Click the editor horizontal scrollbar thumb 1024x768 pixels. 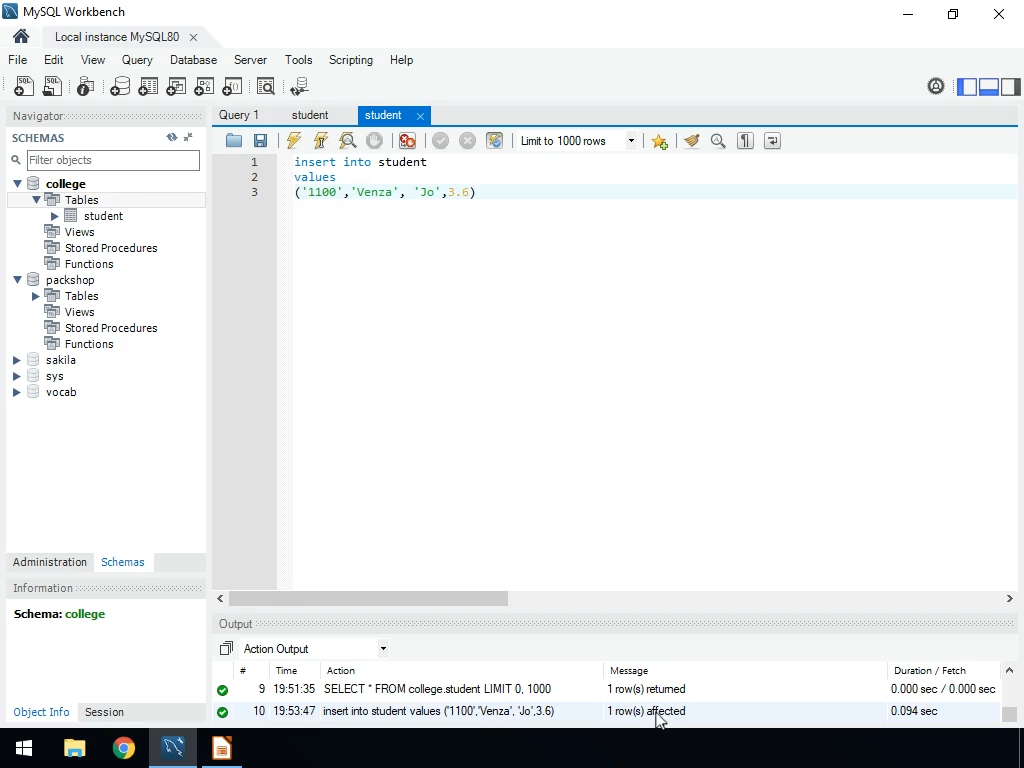(368, 598)
